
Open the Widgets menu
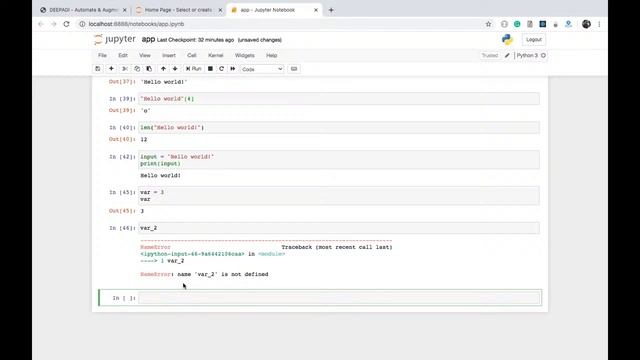[x=244, y=56]
